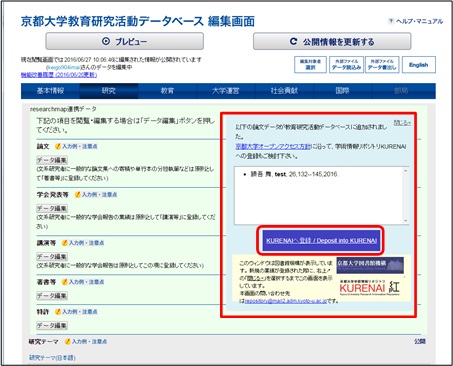Image resolution: width=453 pixels, height=366 pixels.
Task: Switch to the 基本情報 tab
Action: (50, 91)
